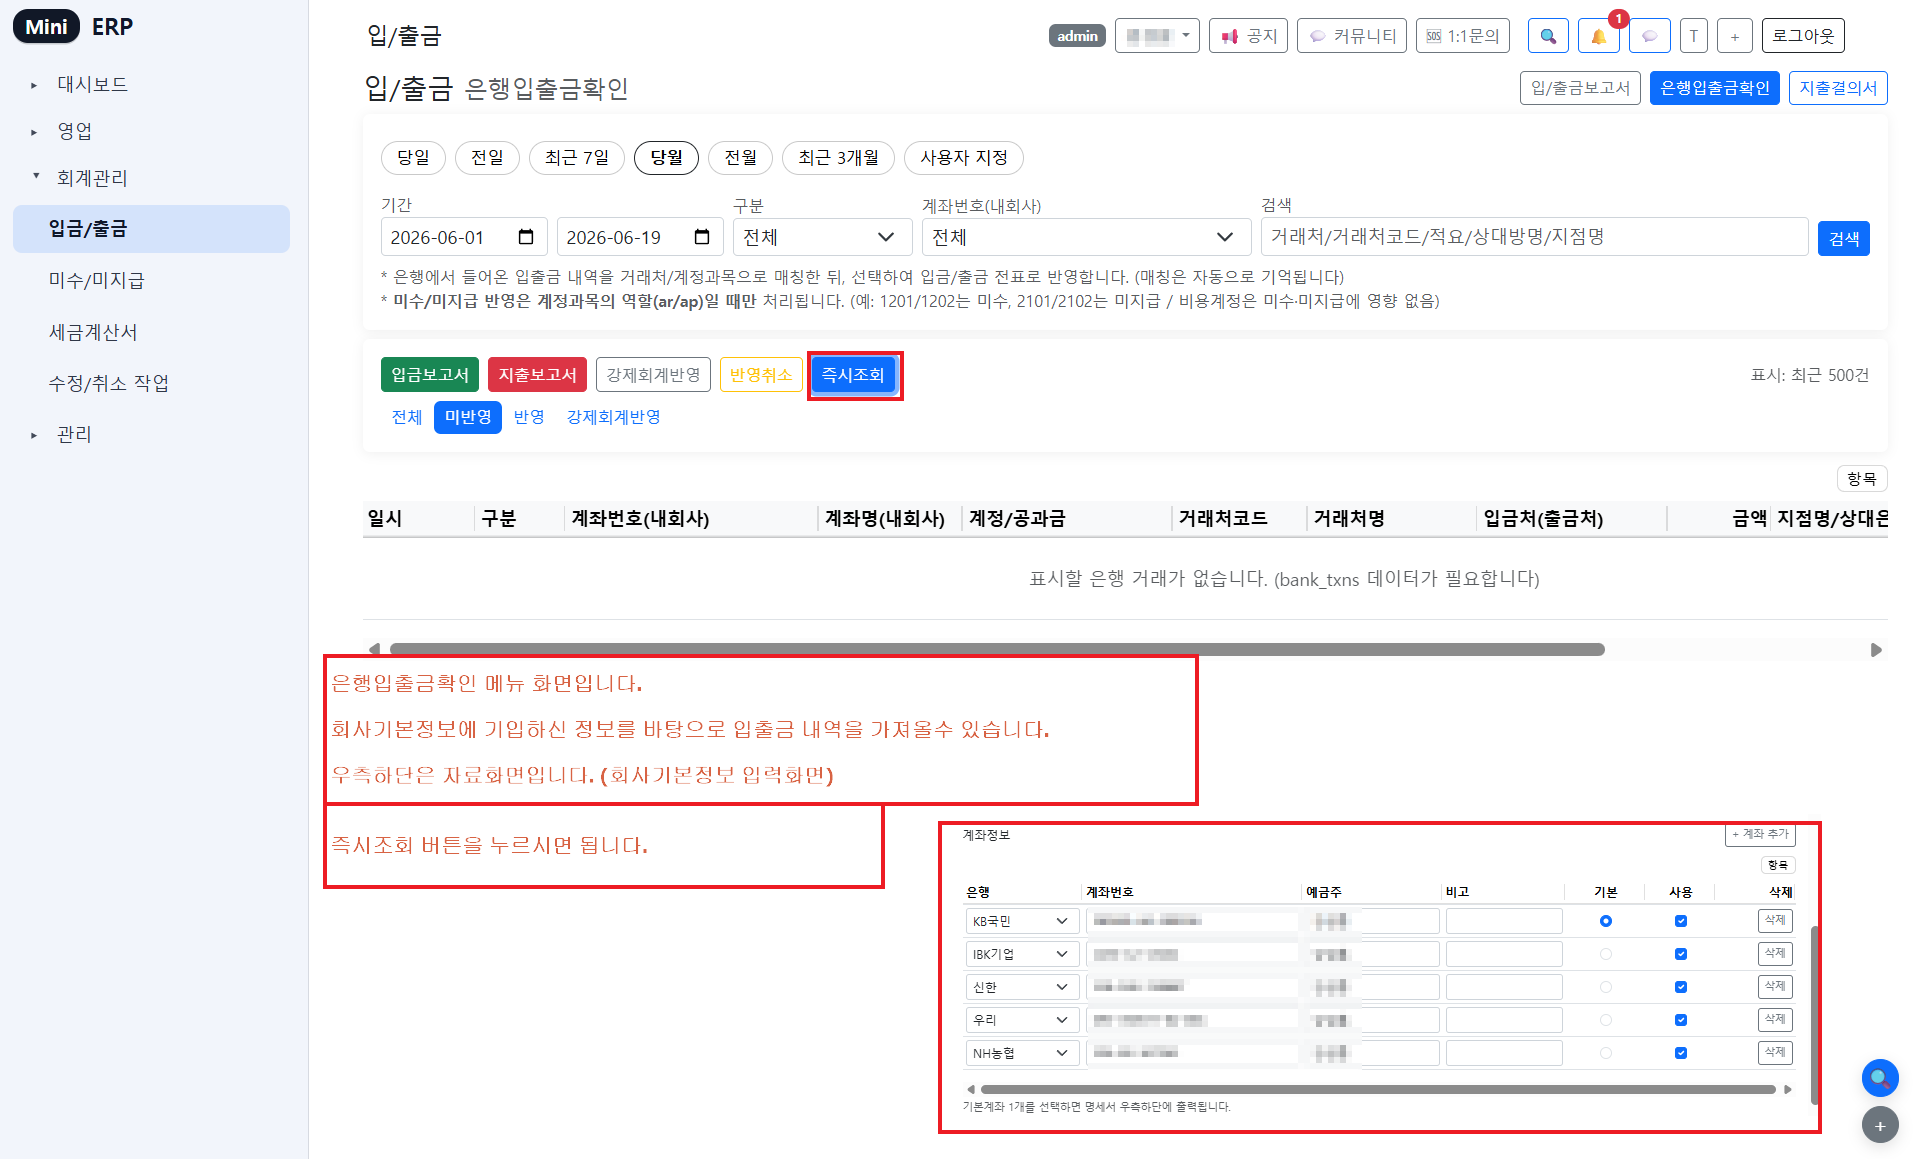This screenshot has height=1159, width=1918.
Task: Select 우리 row 기본 radio button
Action: click(1606, 1020)
